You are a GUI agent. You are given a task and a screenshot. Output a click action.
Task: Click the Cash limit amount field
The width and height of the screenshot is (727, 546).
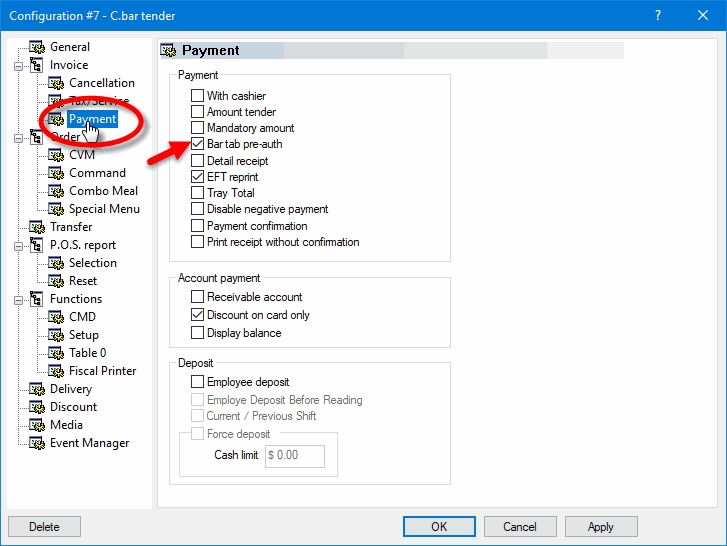point(295,456)
